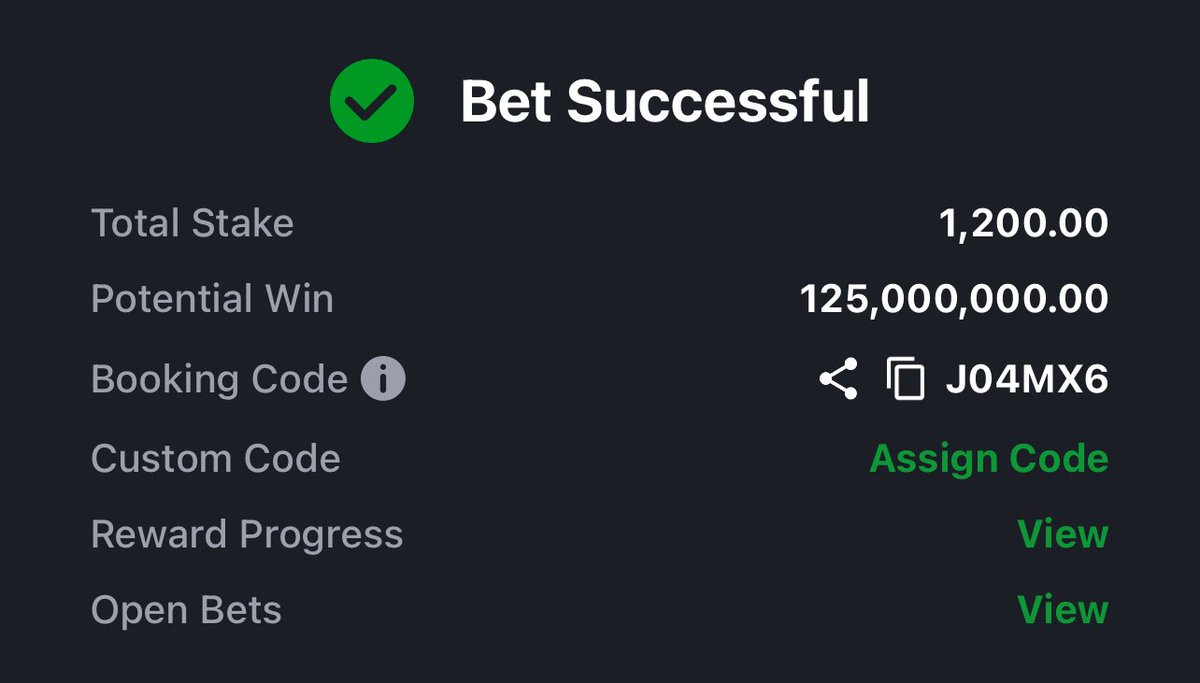
Task: Select the J04MX6 booking code text
Action: coord(1027,380)
